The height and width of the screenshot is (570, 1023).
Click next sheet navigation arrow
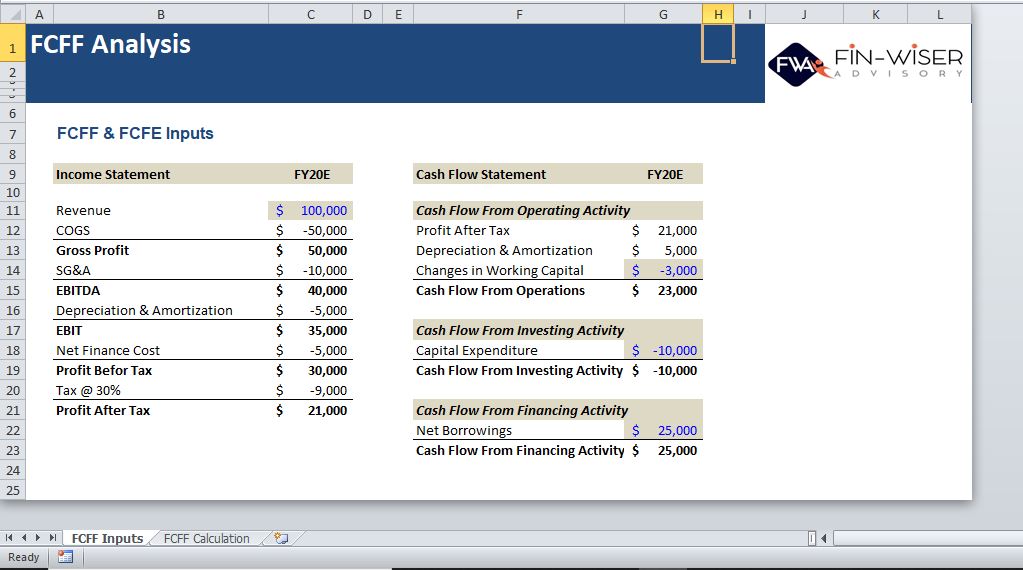38,537
